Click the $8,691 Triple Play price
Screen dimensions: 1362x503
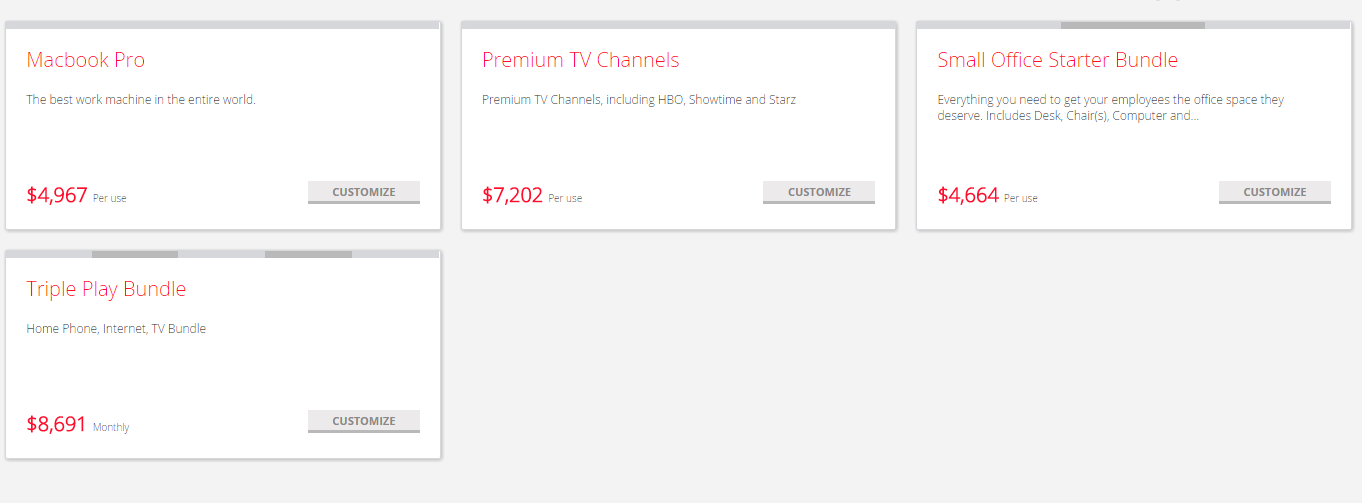tap(57, 424)
